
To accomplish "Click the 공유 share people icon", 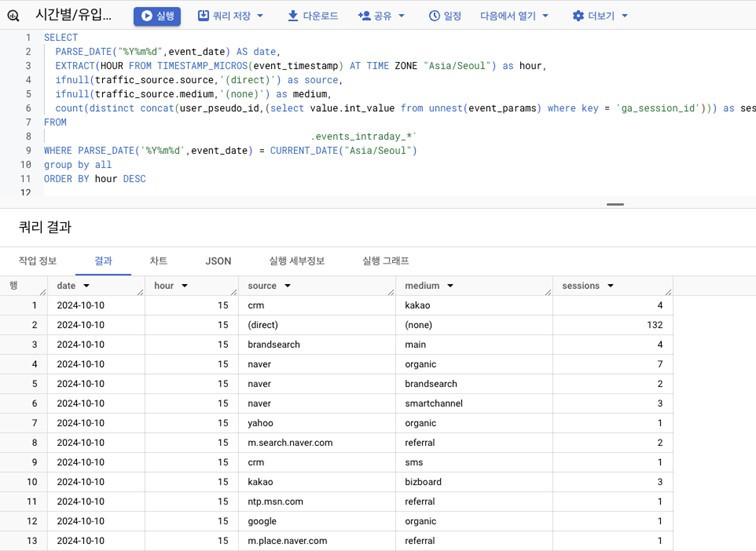I will point(364,16).
